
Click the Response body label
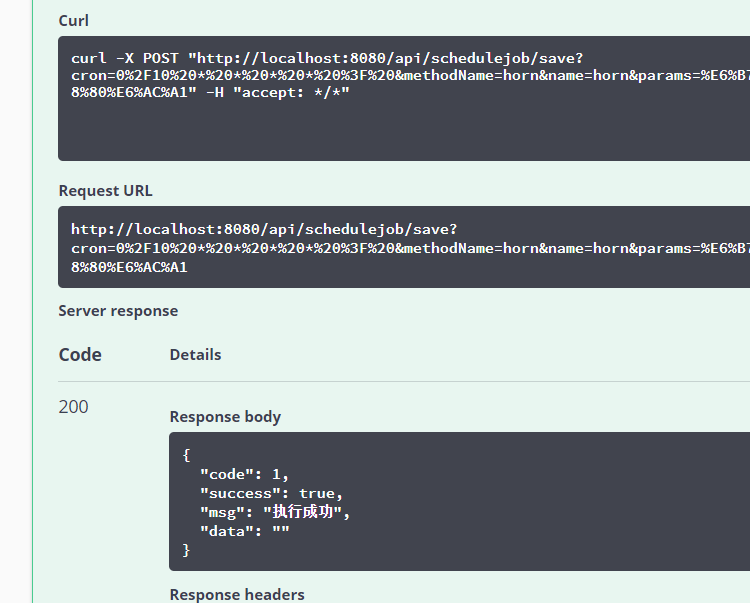[x=225, y=417]
